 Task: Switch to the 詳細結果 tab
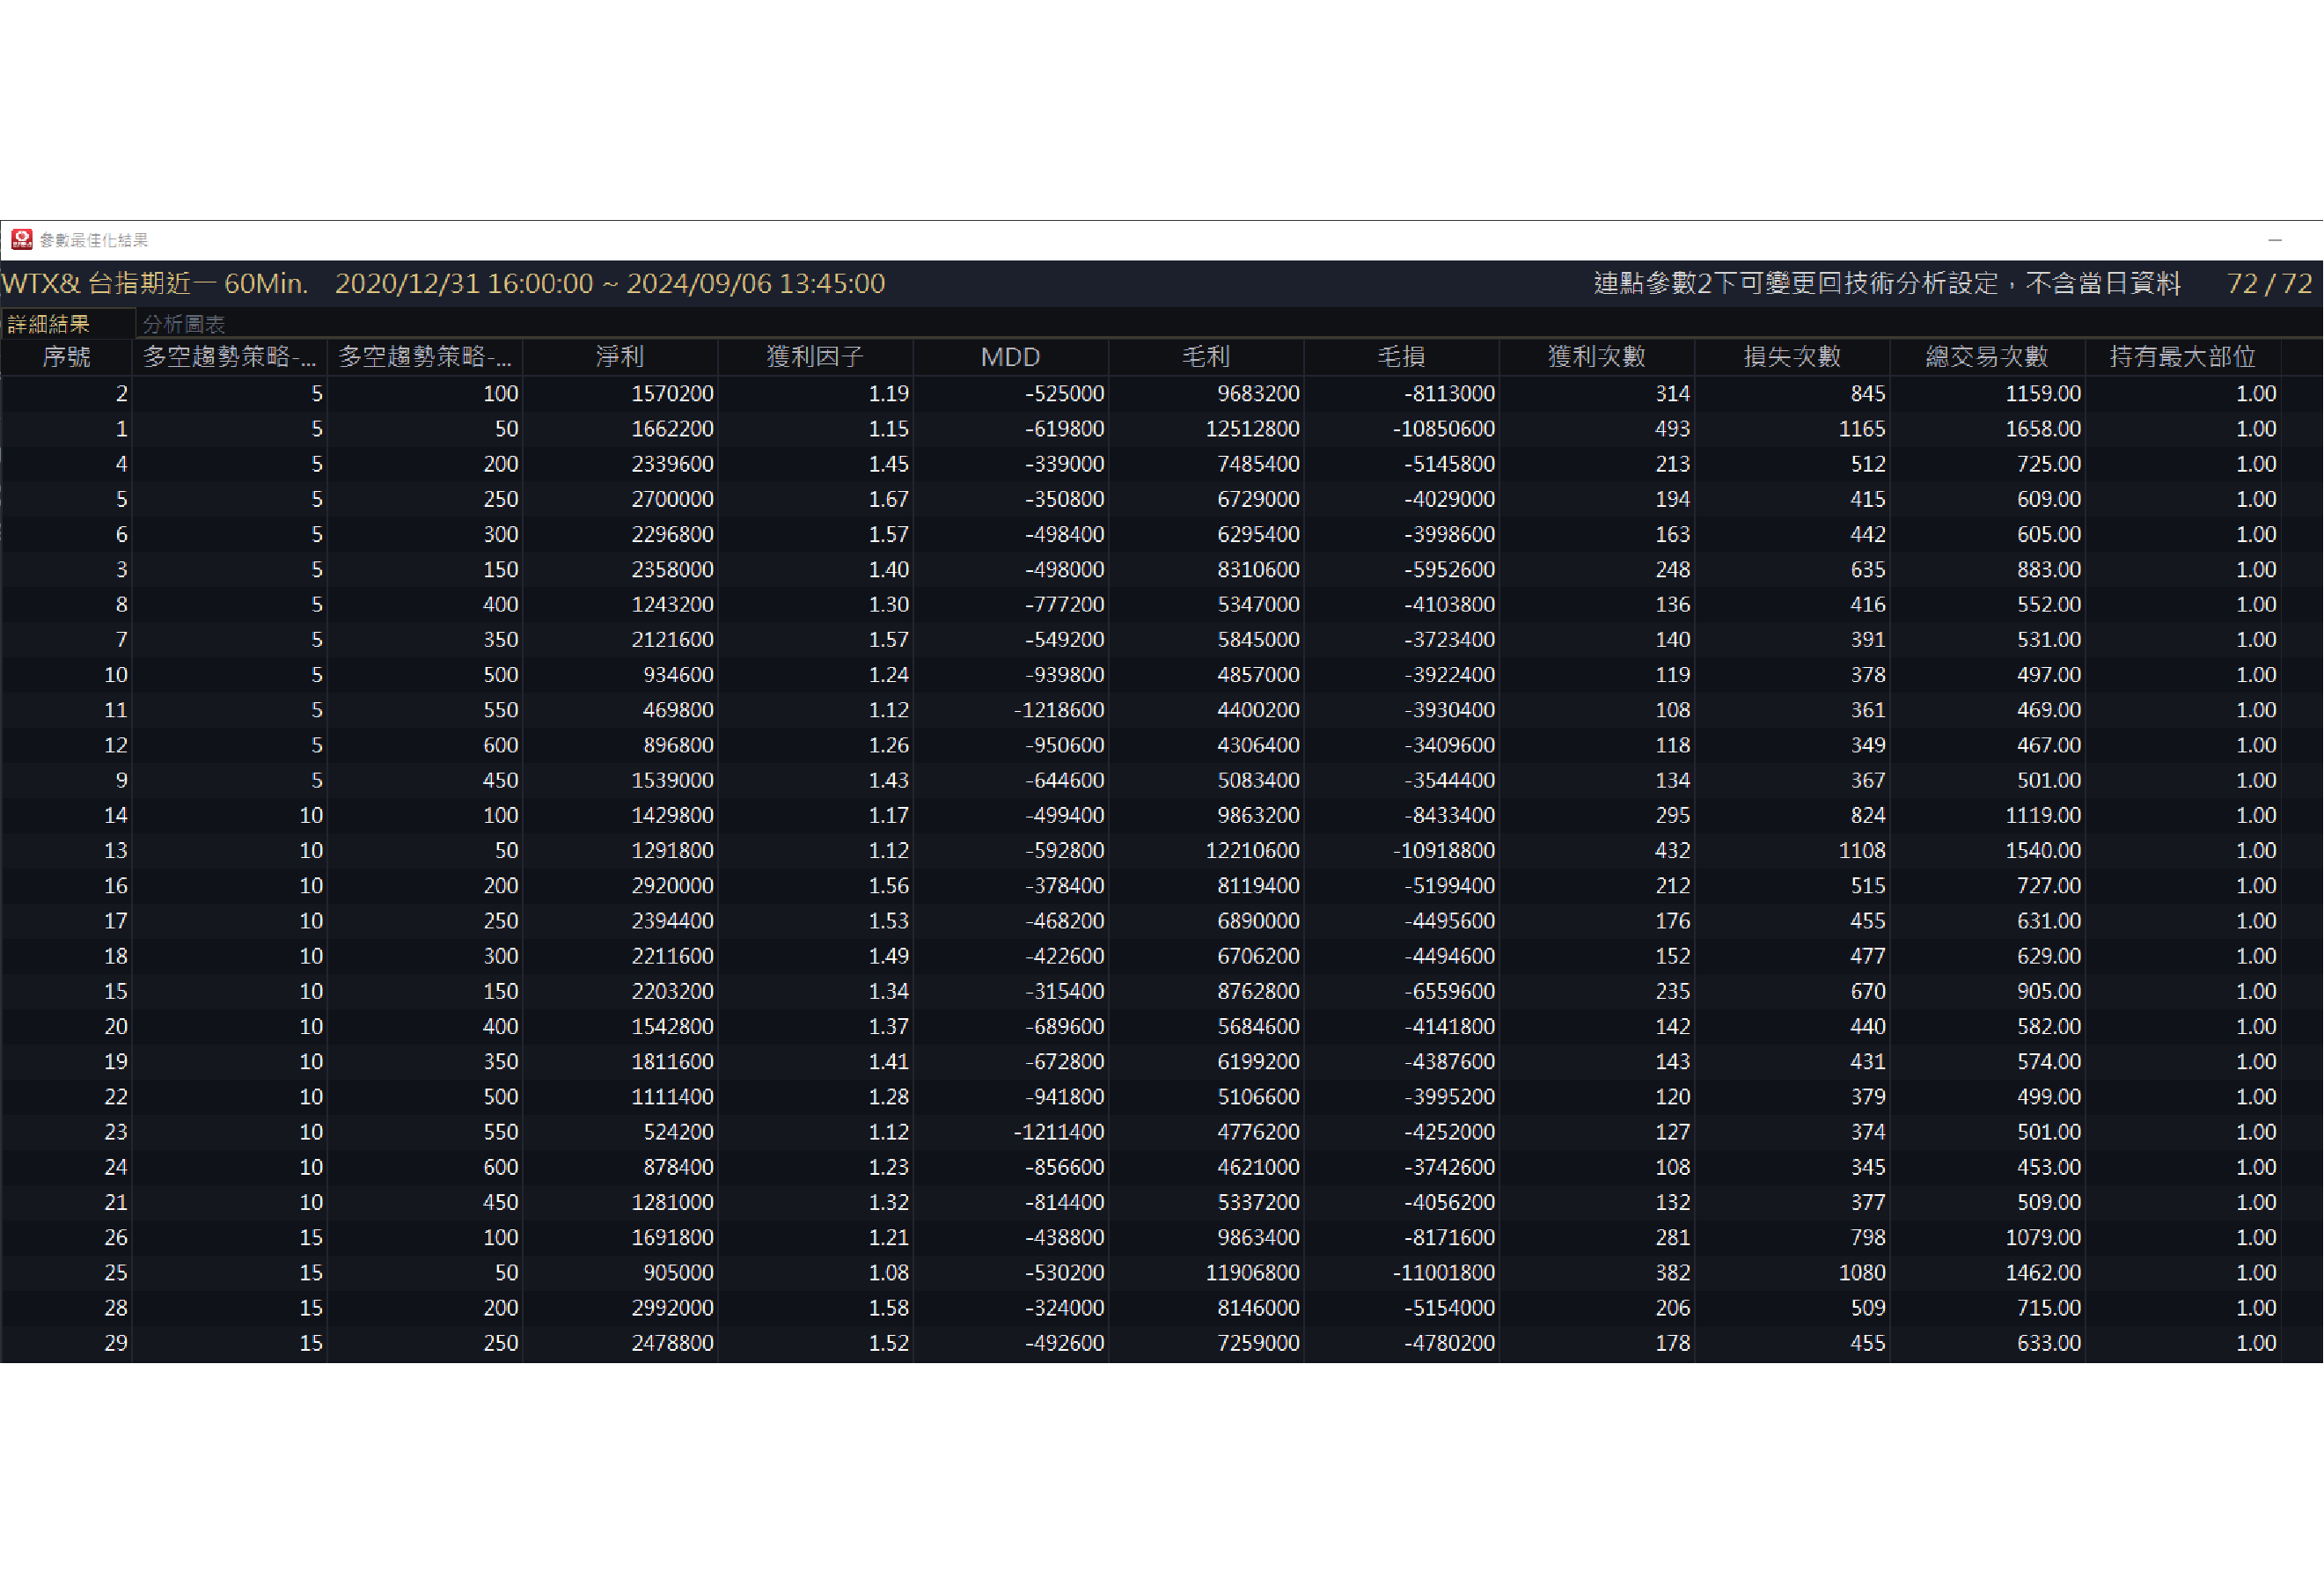tap(49, 324)
